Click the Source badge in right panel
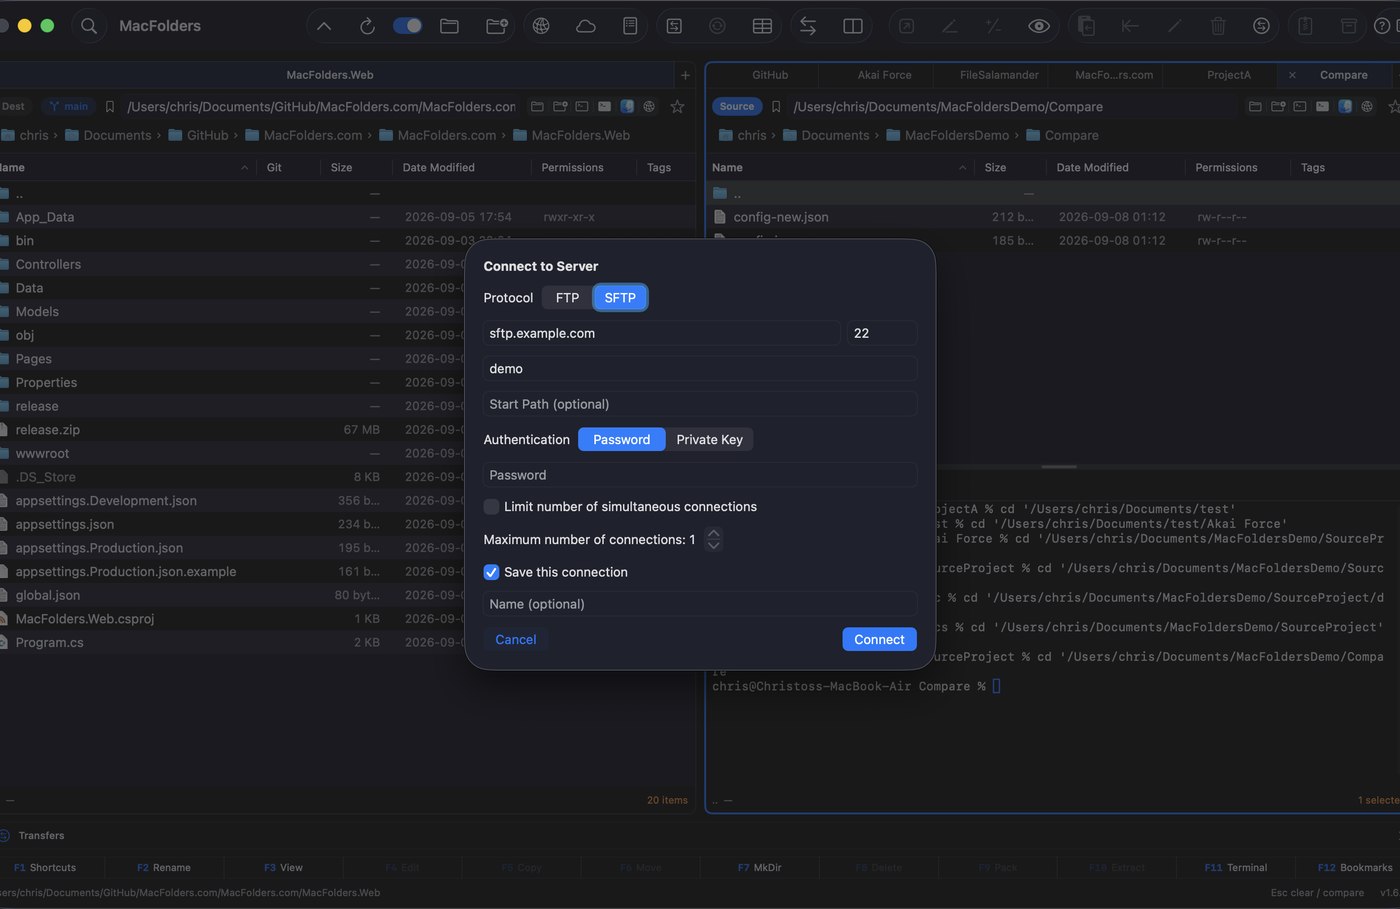This screenshot has width=1400, height=909. (x=737, y=106)
